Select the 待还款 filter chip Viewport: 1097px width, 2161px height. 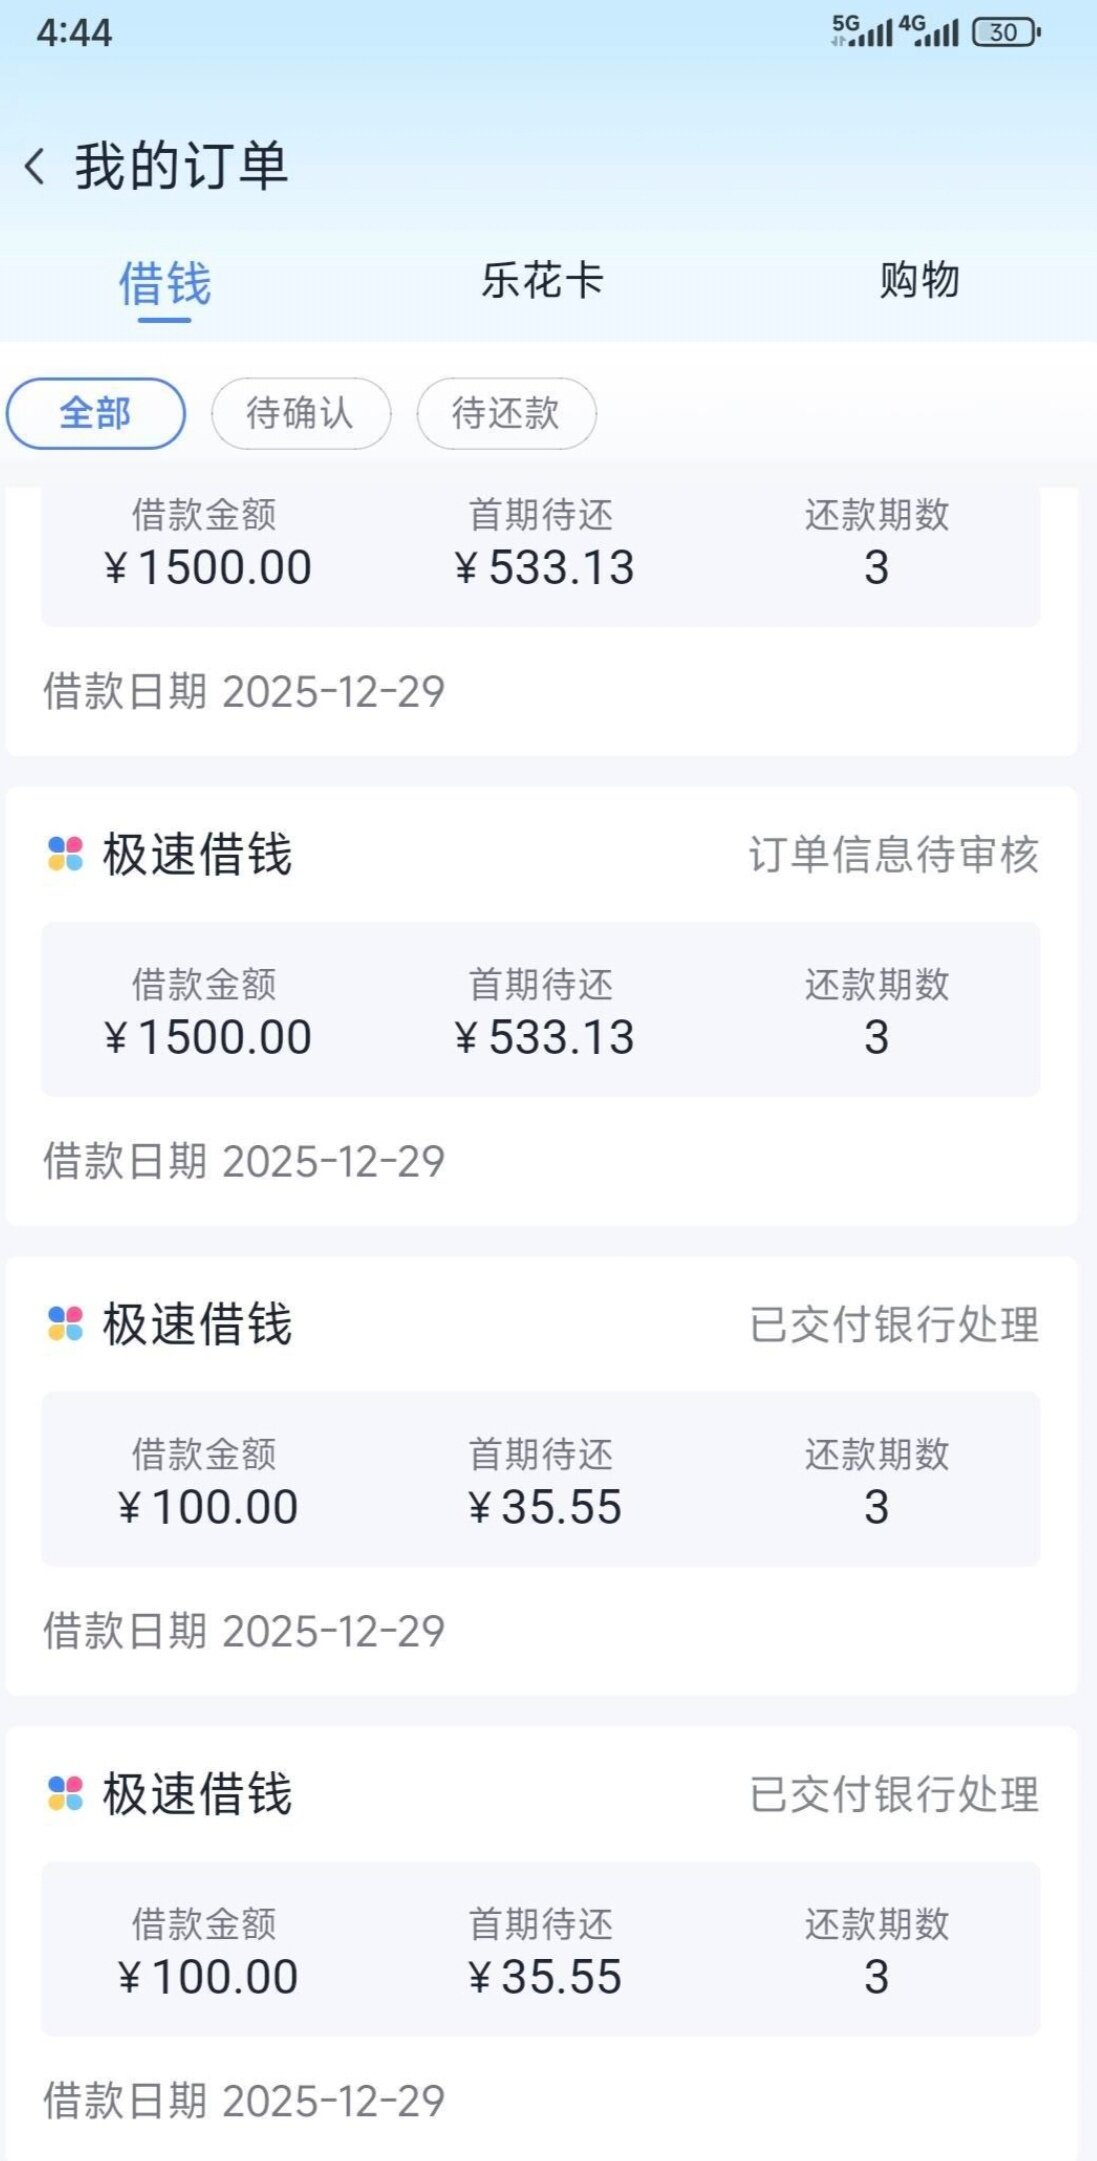506,413
